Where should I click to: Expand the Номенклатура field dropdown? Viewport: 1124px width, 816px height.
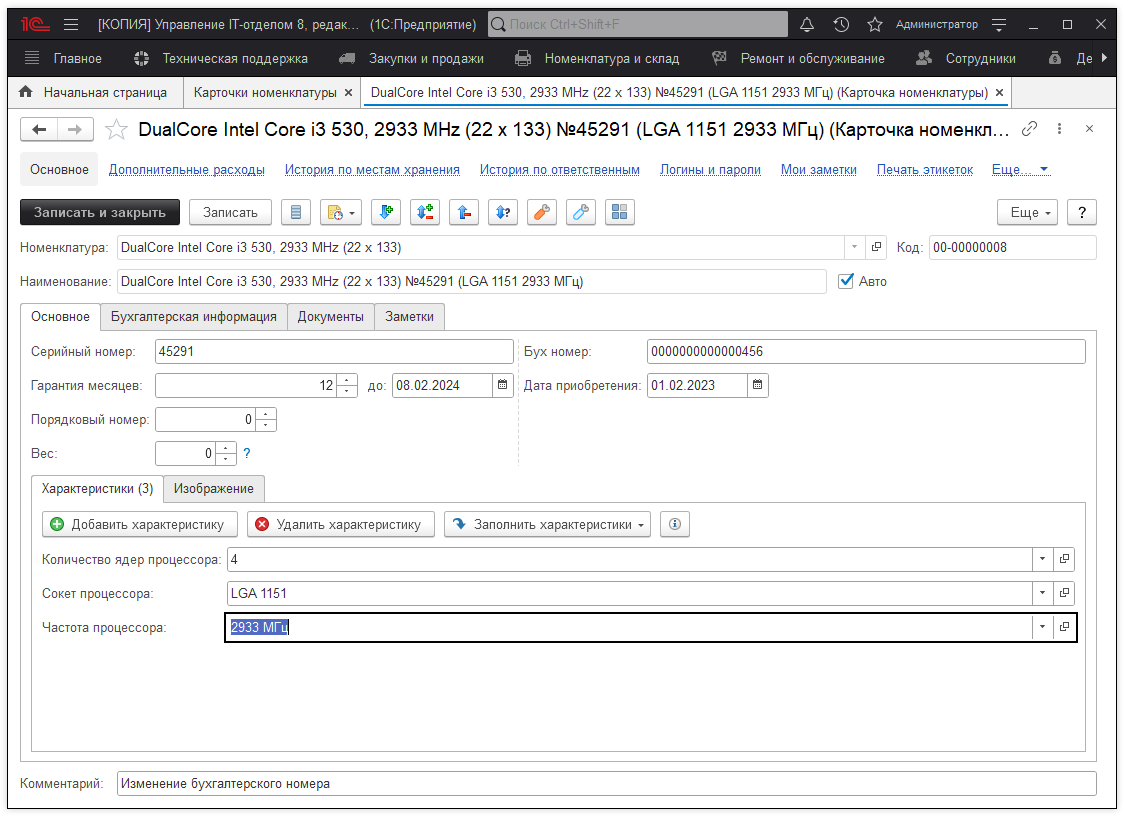854,247
